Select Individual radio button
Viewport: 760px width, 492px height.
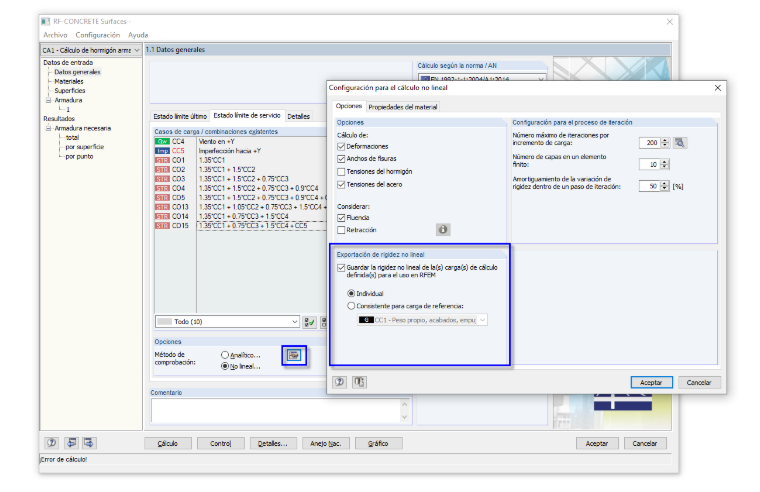351,293
